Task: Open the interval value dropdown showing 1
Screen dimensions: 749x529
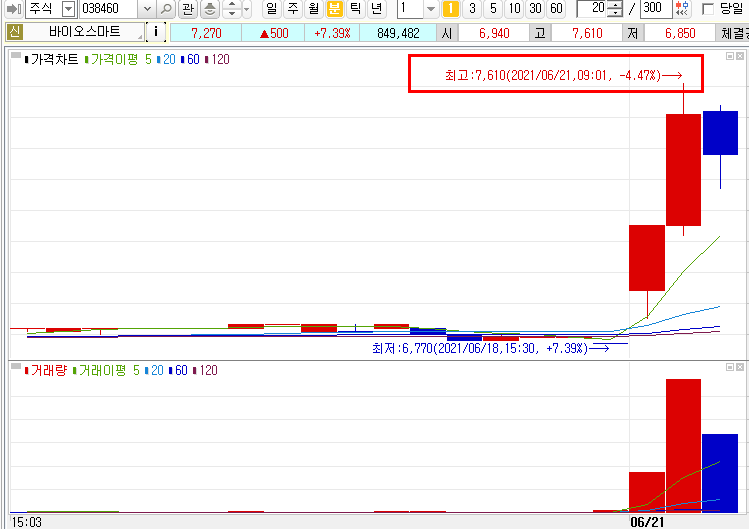Action: (x=431, y=9)
